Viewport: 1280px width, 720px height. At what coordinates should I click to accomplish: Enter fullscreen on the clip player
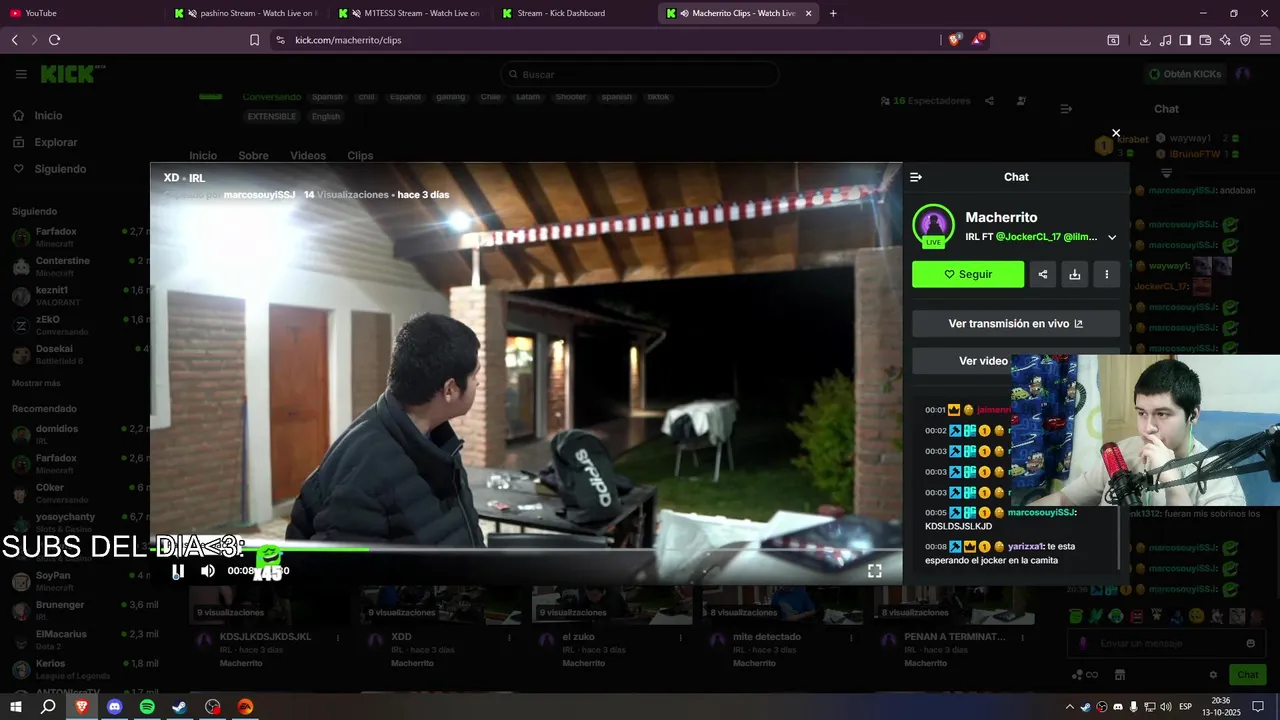874,571
